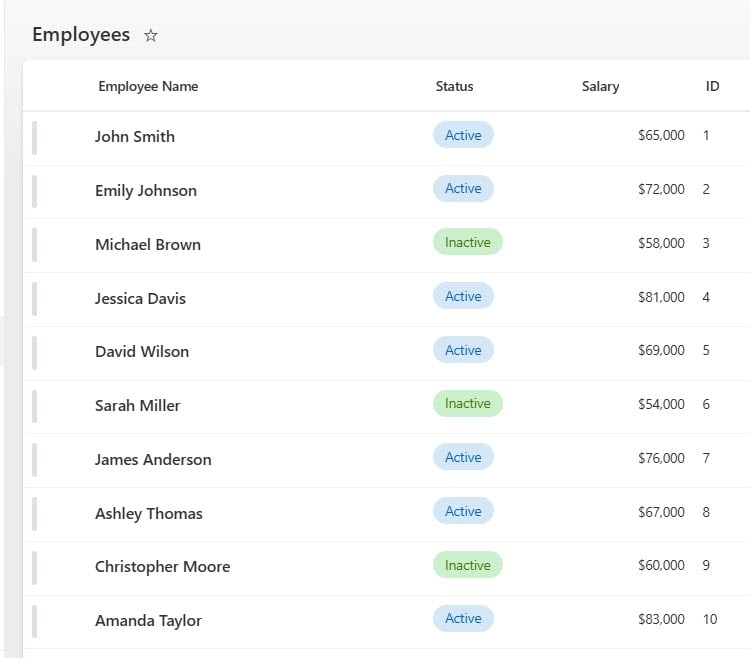Screen dimensions: 750x658
Task: Select the $76,000 salary cell
Action: tap(661, 458)
